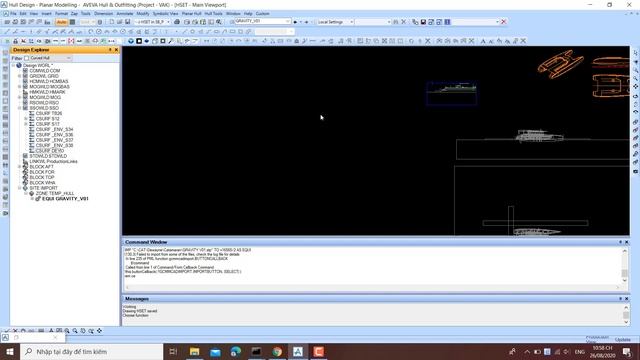Open the Dimension menu
This screenshot has height=360, width=640.
(103, 13)
